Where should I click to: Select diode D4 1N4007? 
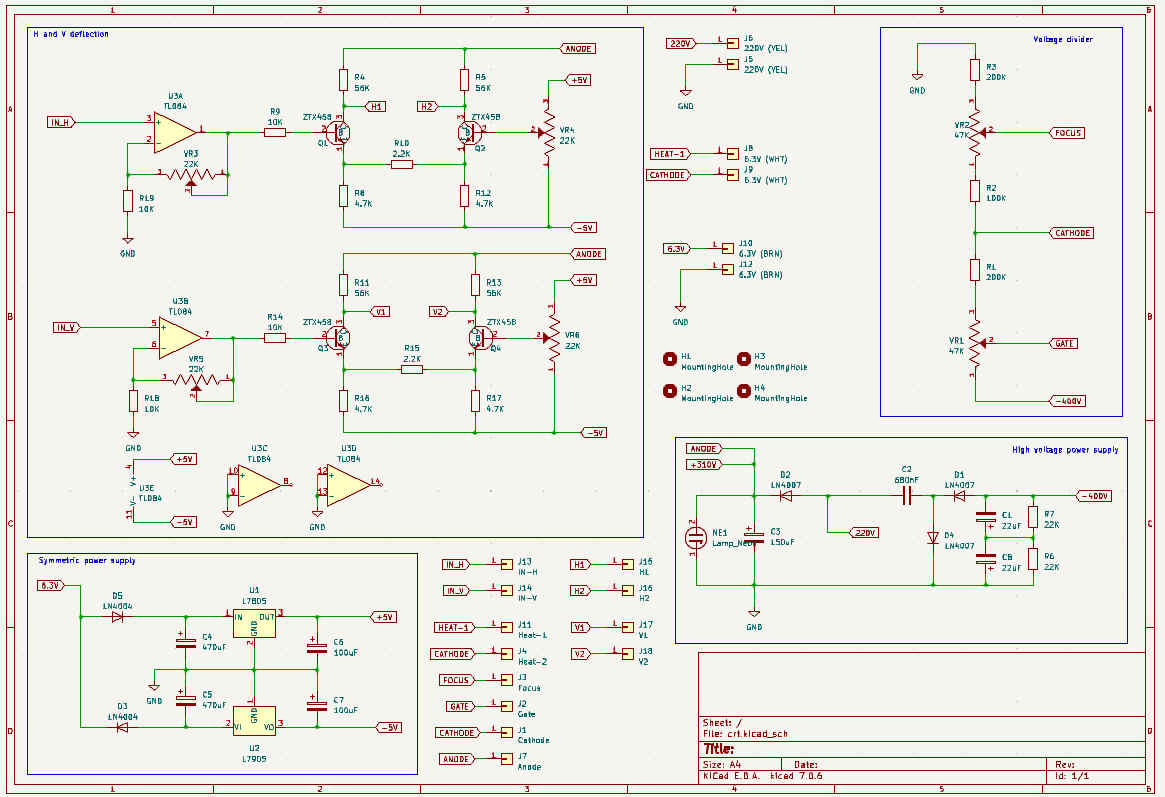click(933, 538)
